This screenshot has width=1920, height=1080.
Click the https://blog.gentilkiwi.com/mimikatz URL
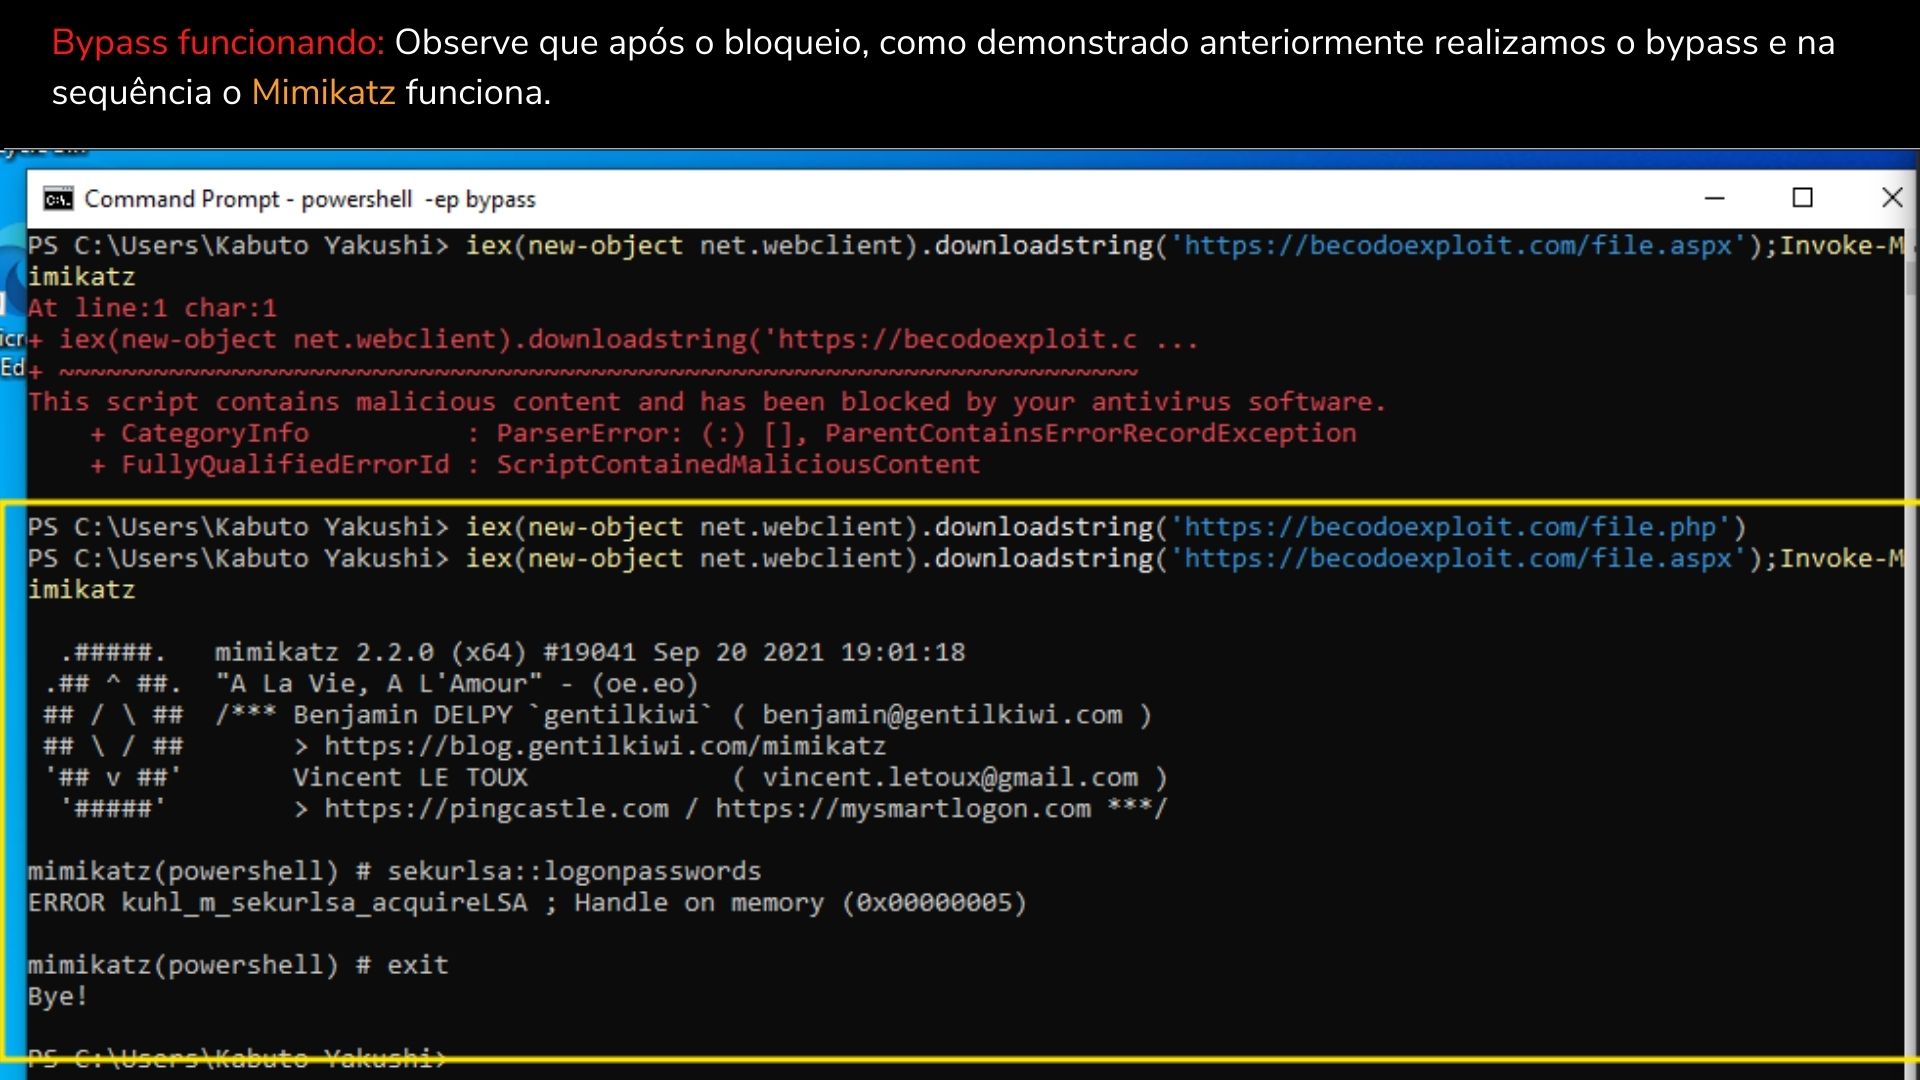point(604,745)
